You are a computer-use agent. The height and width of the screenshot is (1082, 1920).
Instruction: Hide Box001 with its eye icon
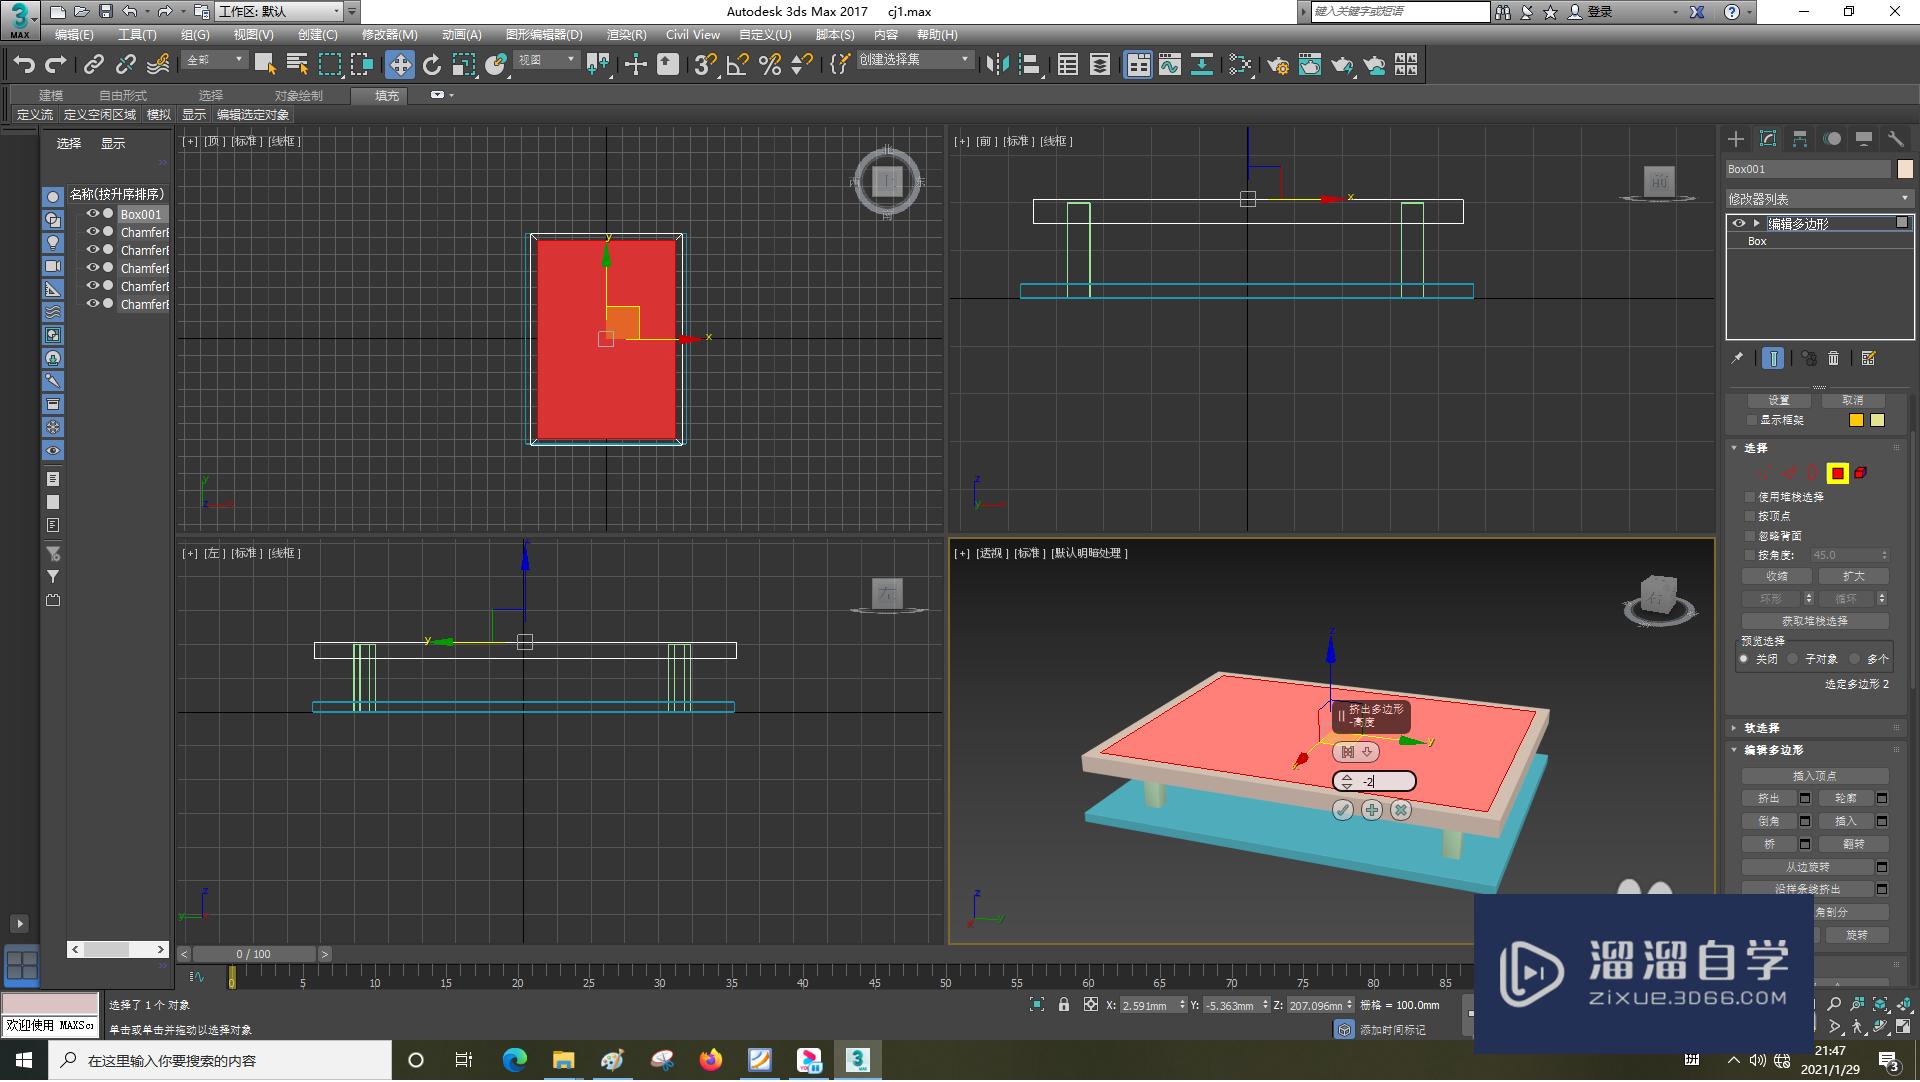pos(92,214)
